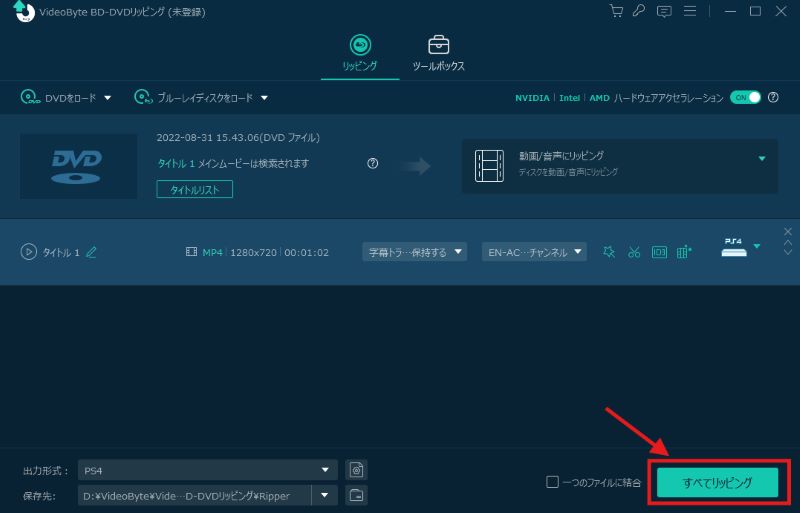Open the 出力形式 PS4 combo box
800x513 pixels.
pos(208,470)
